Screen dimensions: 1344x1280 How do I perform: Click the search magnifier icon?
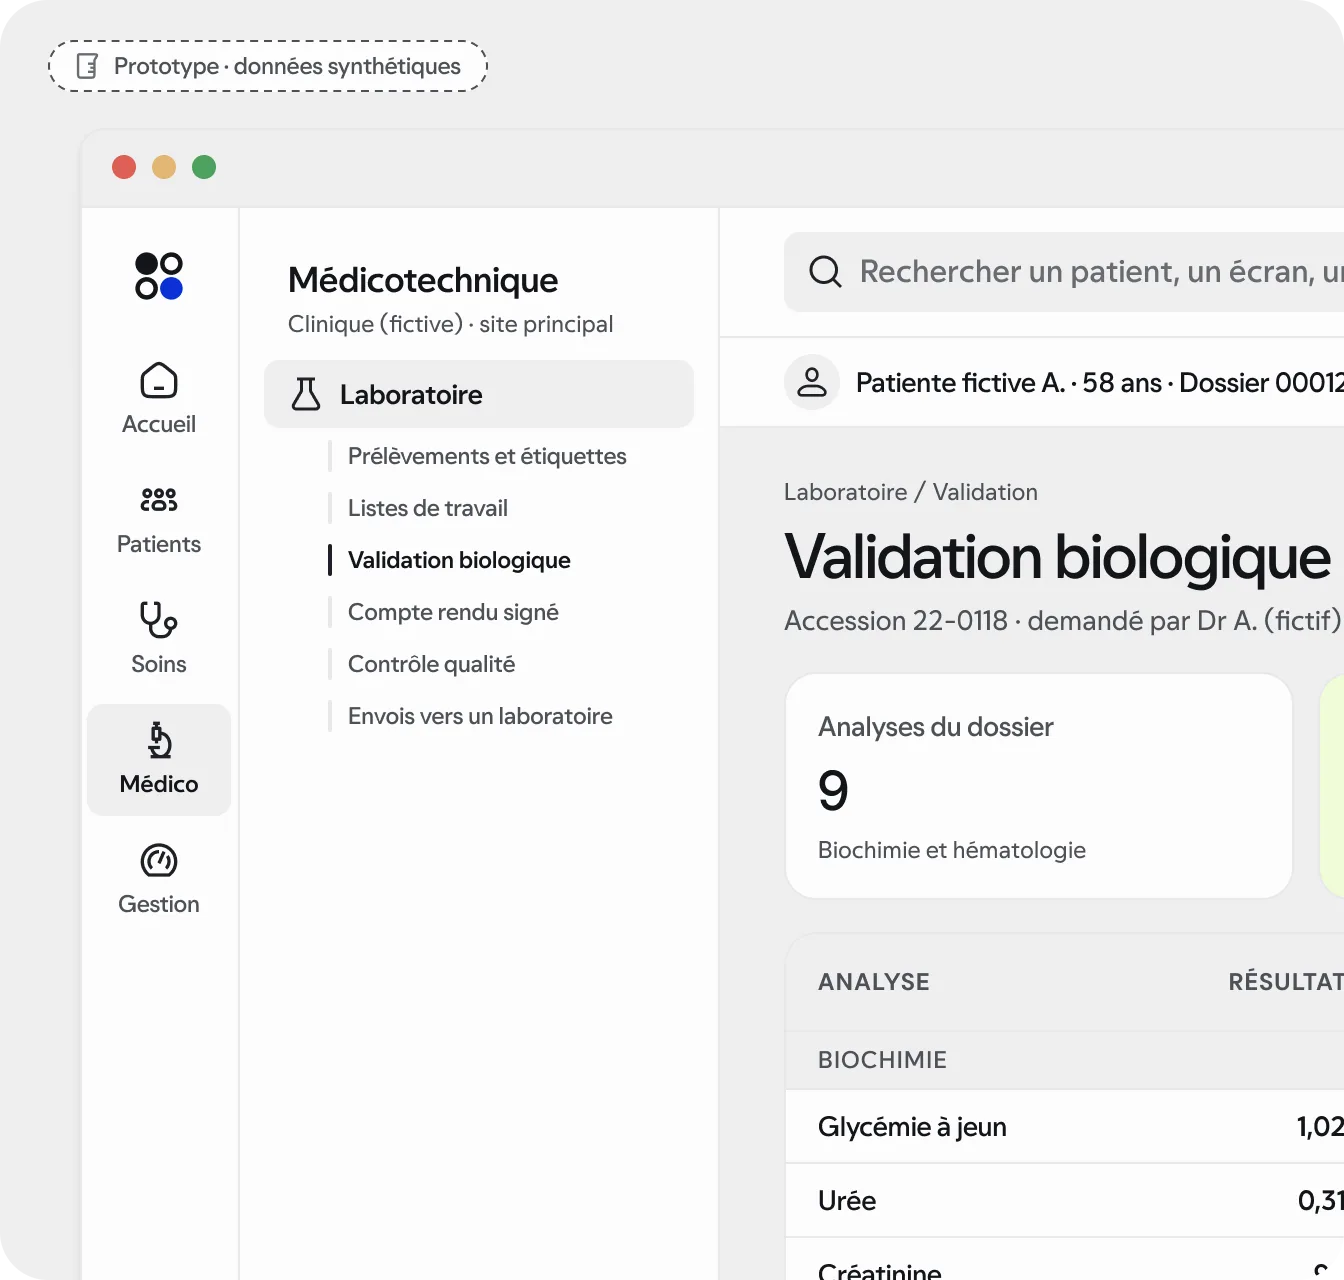[x=825, y=271]
